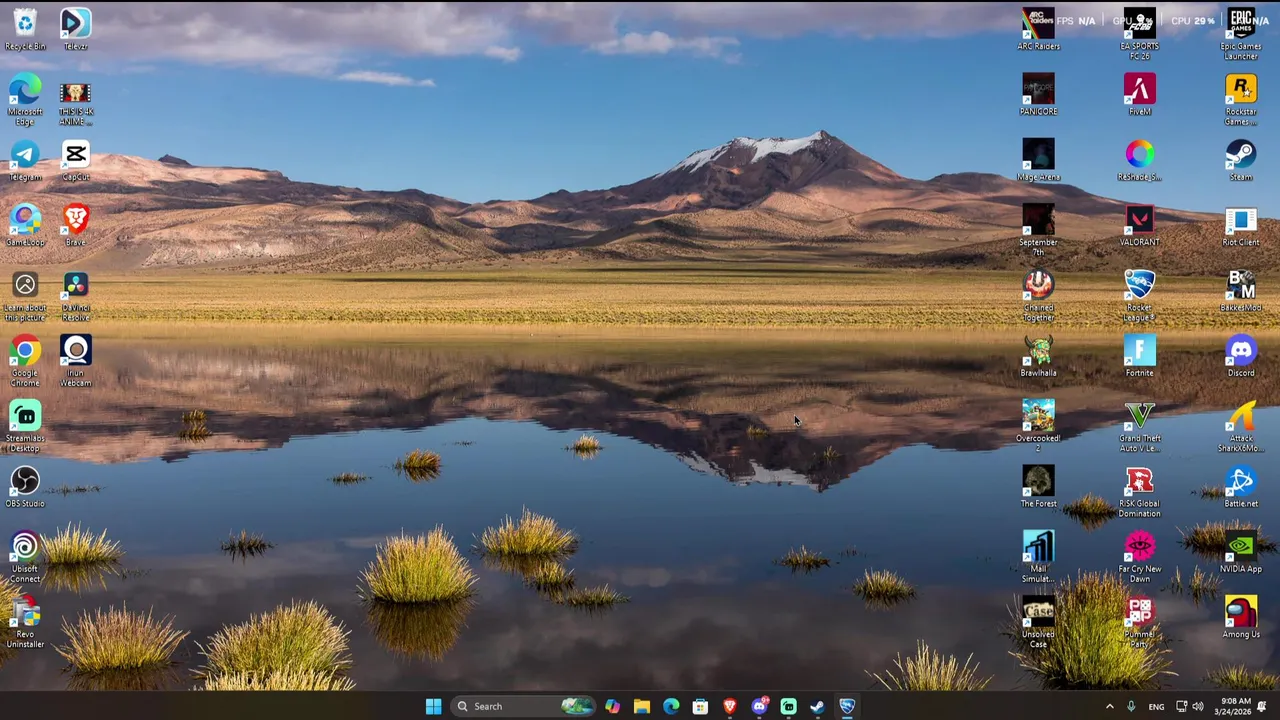Open the notification bell in tray

point(1262,706)
